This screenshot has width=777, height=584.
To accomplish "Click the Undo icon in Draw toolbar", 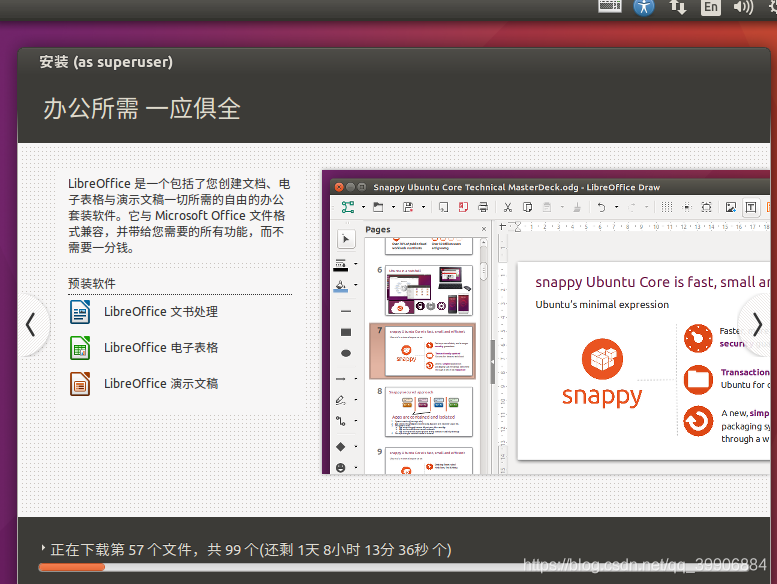I will coord(602,207).
